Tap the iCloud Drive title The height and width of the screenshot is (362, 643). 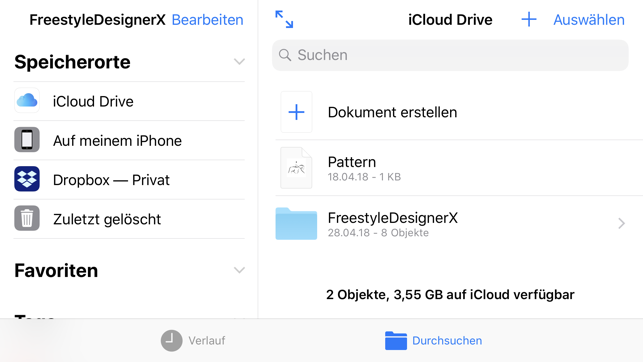(x=450, y=20)
